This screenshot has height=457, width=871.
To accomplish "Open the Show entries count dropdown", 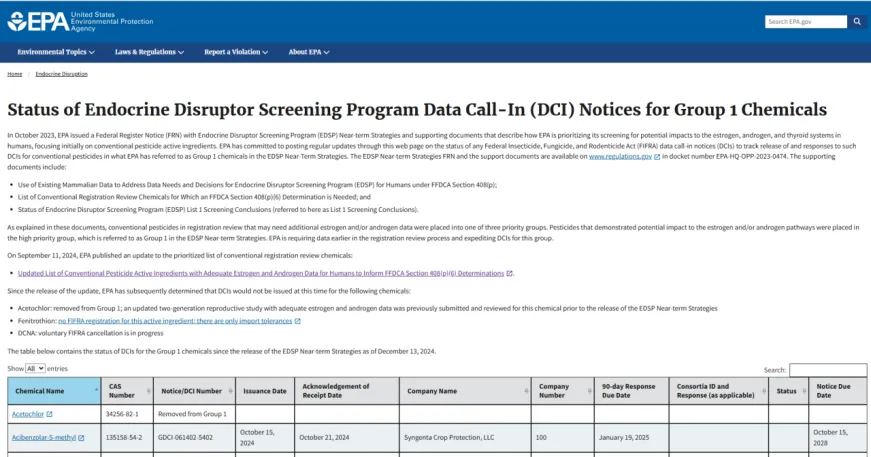I will tap(35, 369).
